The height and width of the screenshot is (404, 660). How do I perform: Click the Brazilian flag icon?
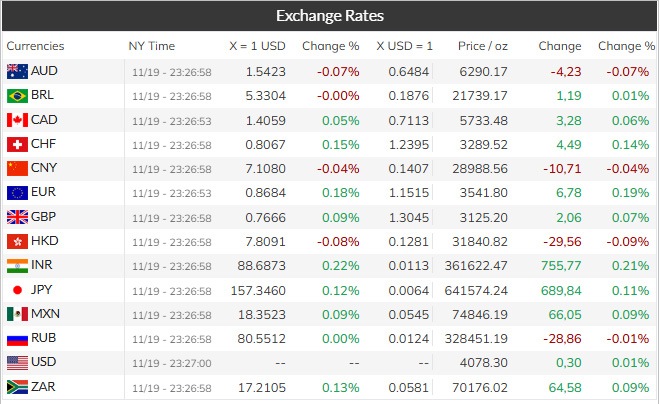[17, 96]
